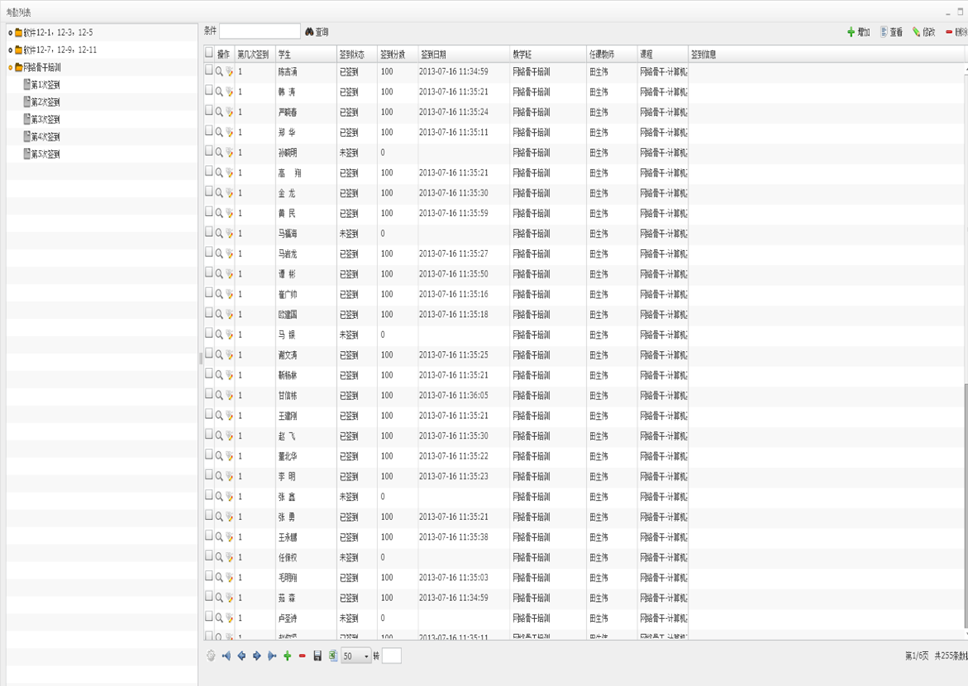Viewport: 968px width, 686px height.
Task: Click the grey refresh icon in the bottom pager bar
Action: [x=211, y=656]
